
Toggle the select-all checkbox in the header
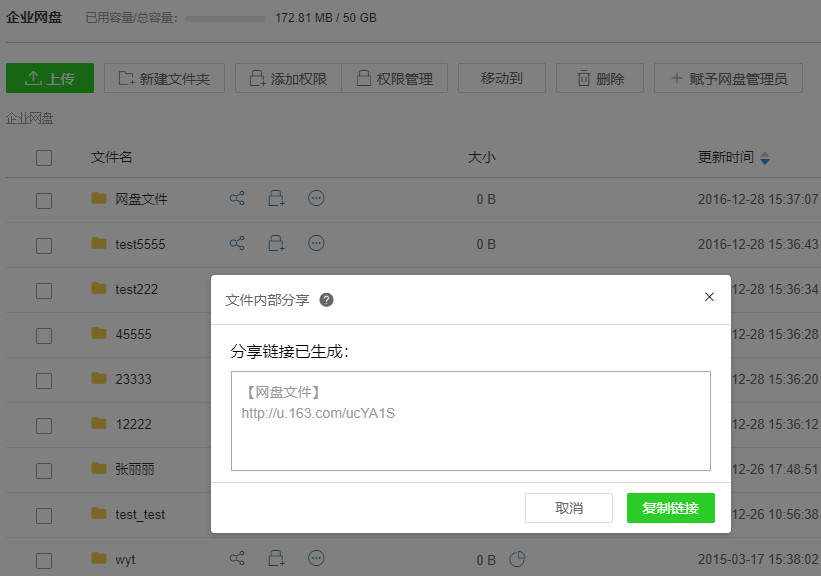[44, 158]
